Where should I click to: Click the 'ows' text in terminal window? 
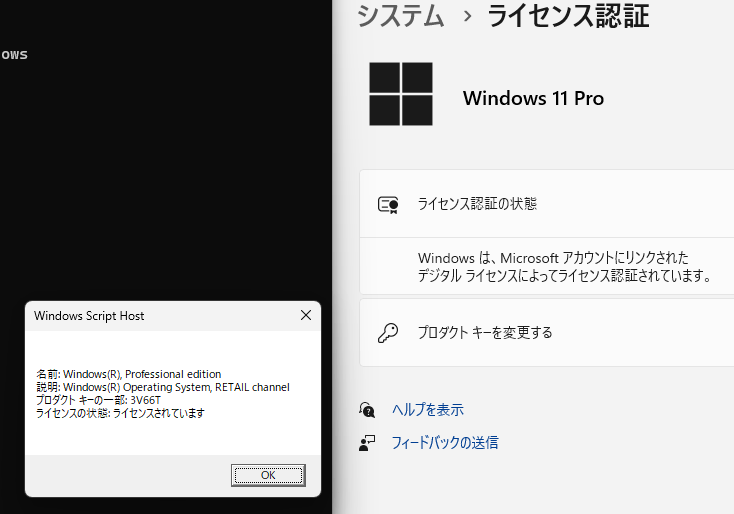click(14, 55)
